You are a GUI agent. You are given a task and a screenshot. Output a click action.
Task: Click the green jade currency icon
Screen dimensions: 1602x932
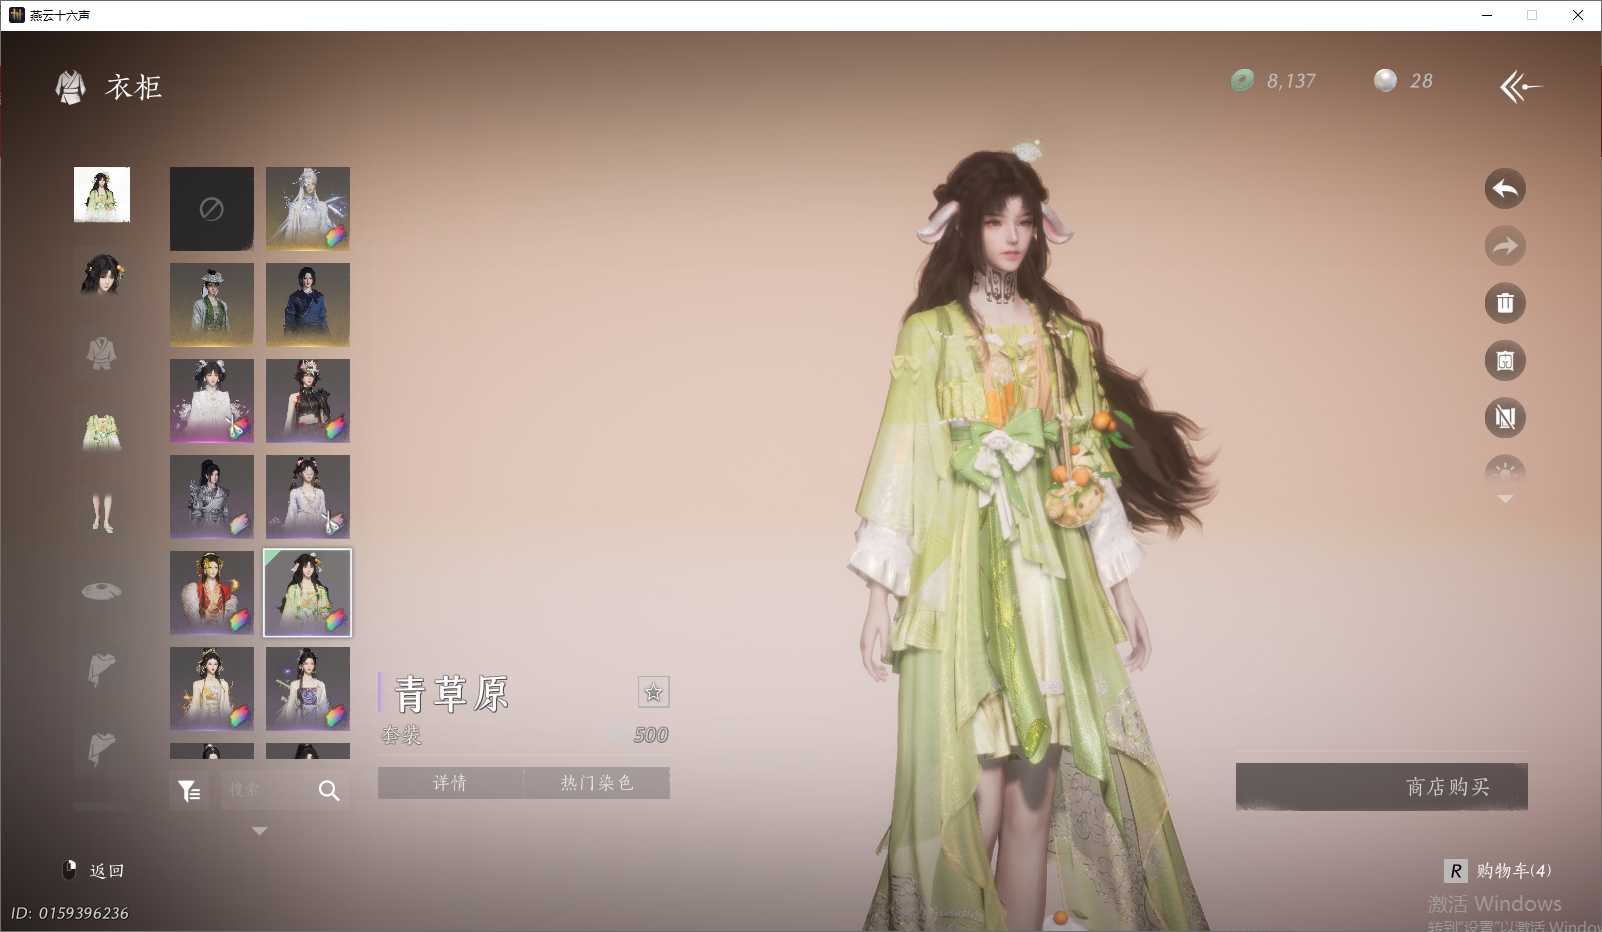[1243, 81]
